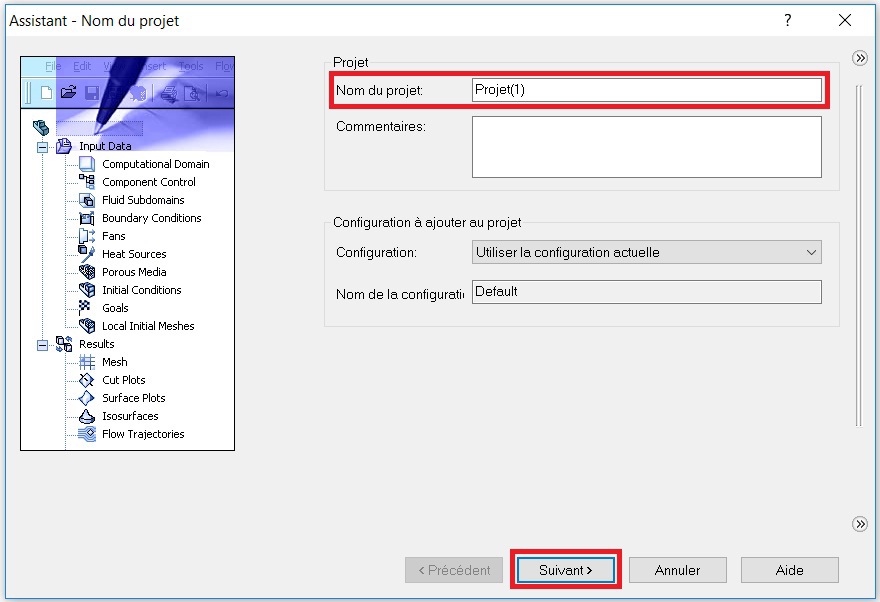Click the upper double-chevron expand button
The width and height of the screenshot is (880, 602).
click(x=860, y=58)
